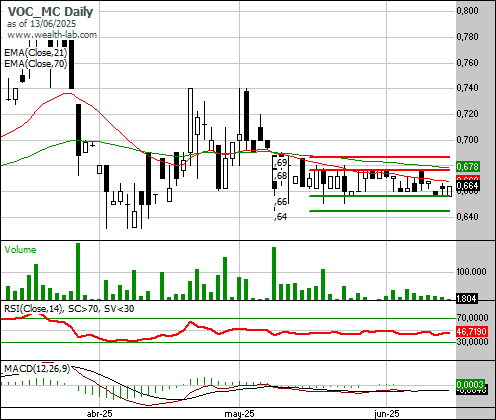Click the 0,800 price axis label
This screenshot has height=420, width=496.
[467, 11]
